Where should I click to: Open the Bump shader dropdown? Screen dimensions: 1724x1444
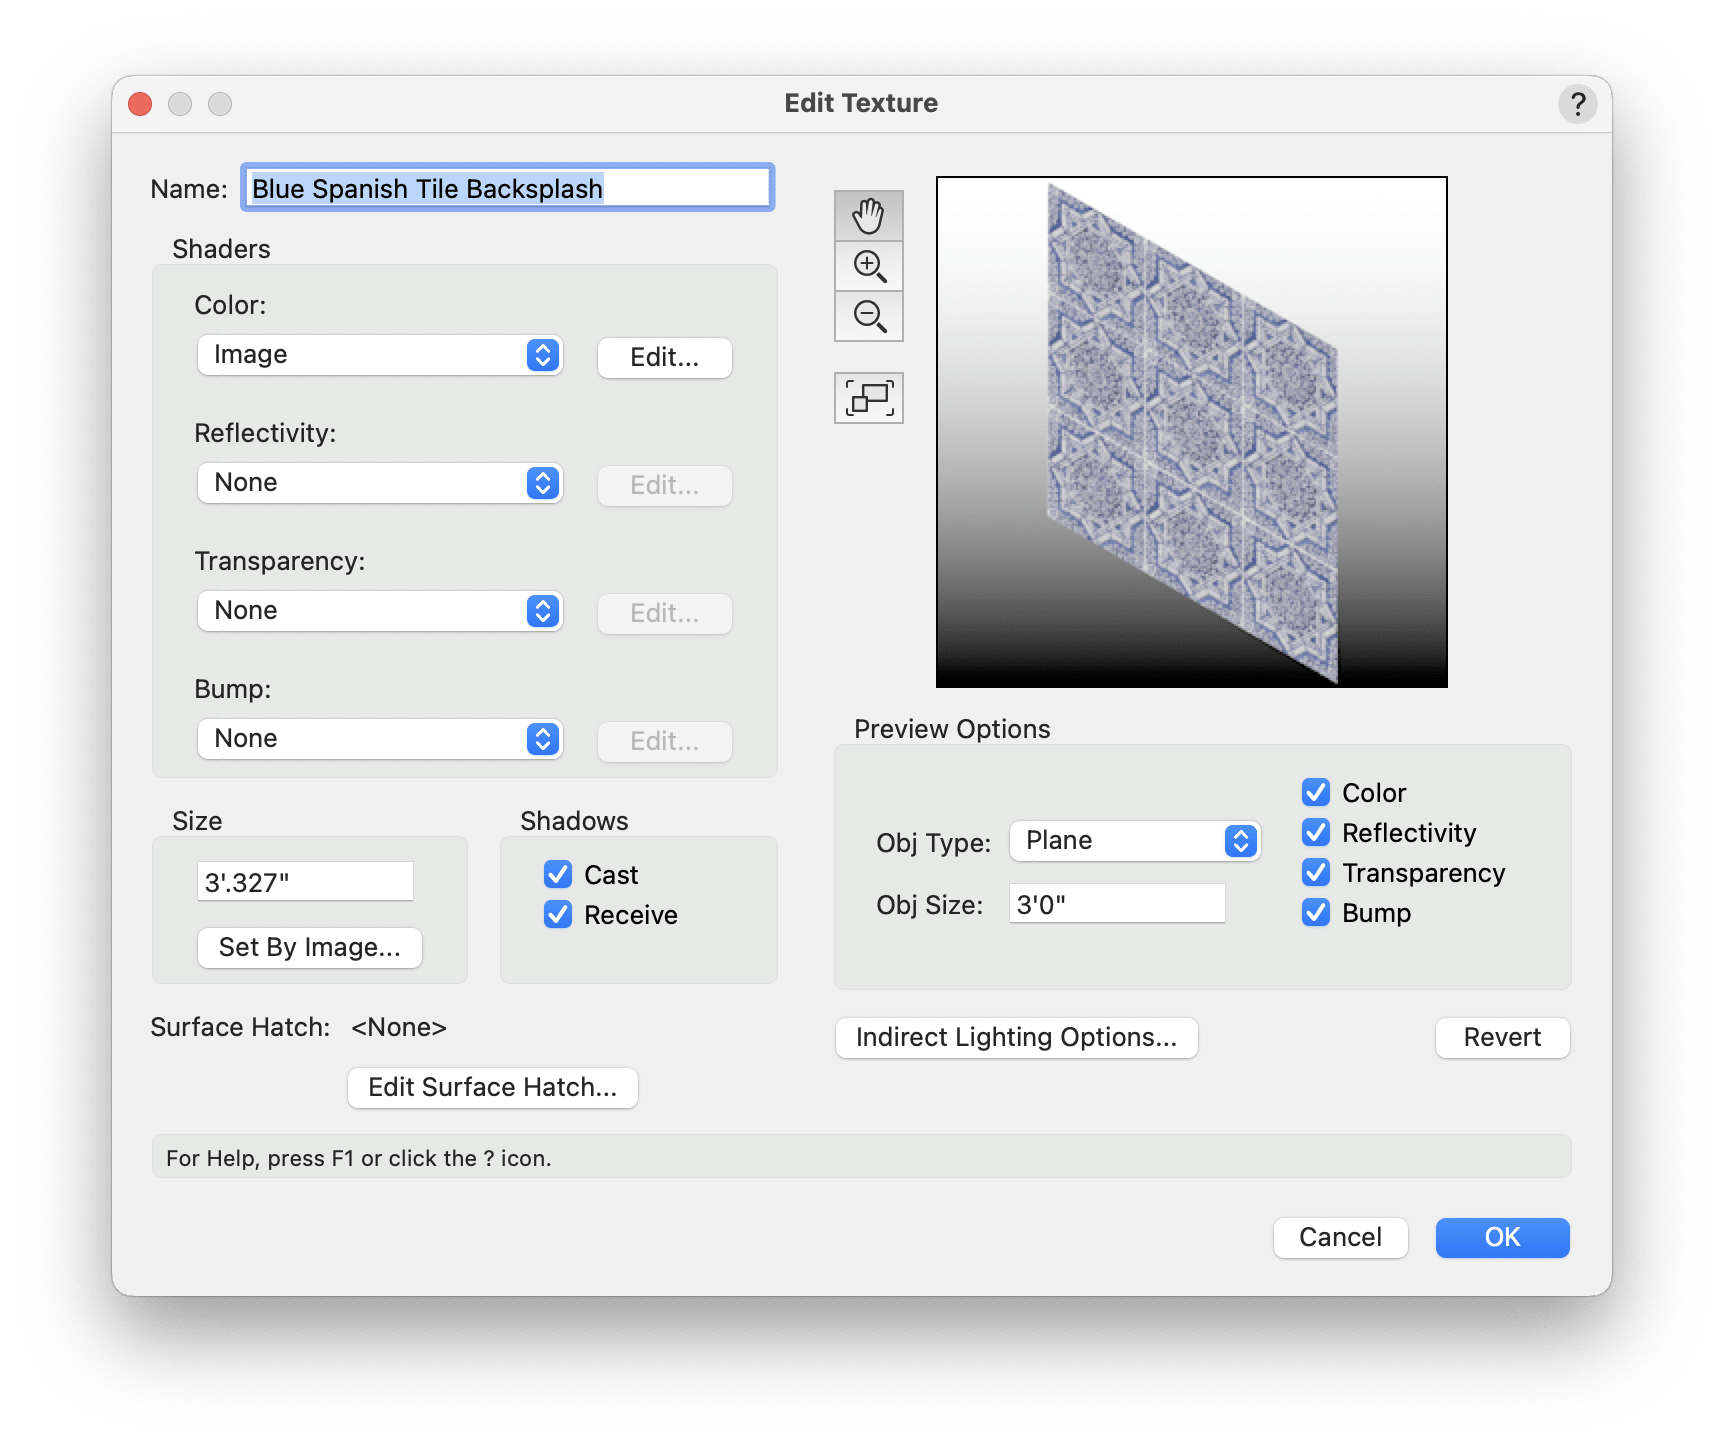(380, 738)
